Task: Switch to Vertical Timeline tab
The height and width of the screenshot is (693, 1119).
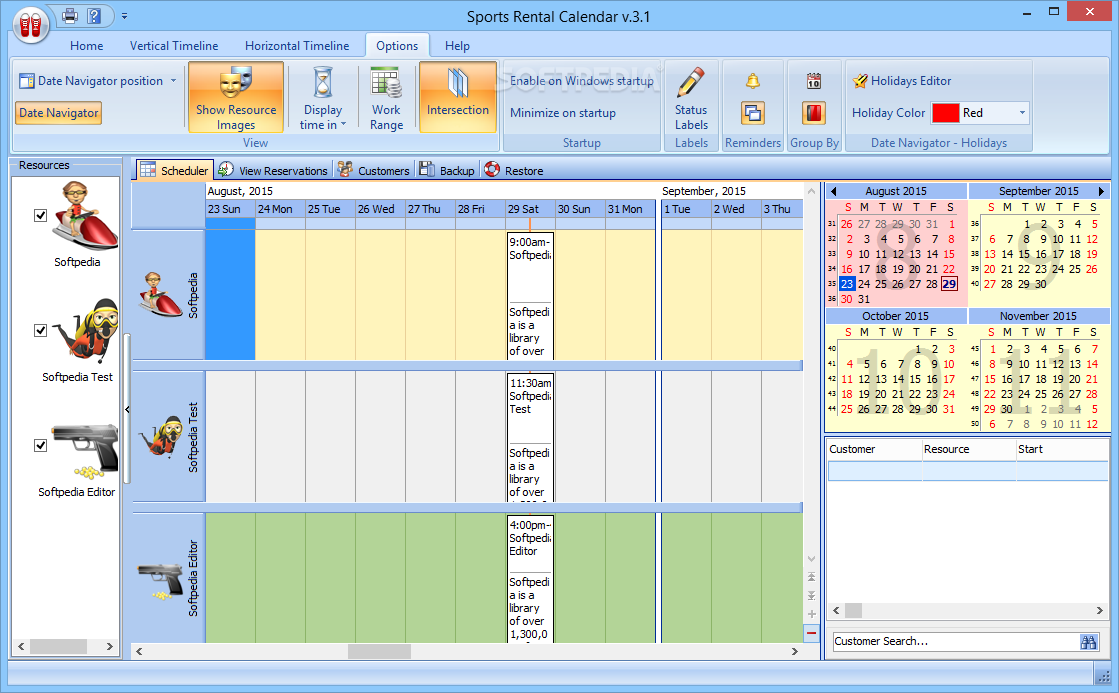Action: [173, 46]
